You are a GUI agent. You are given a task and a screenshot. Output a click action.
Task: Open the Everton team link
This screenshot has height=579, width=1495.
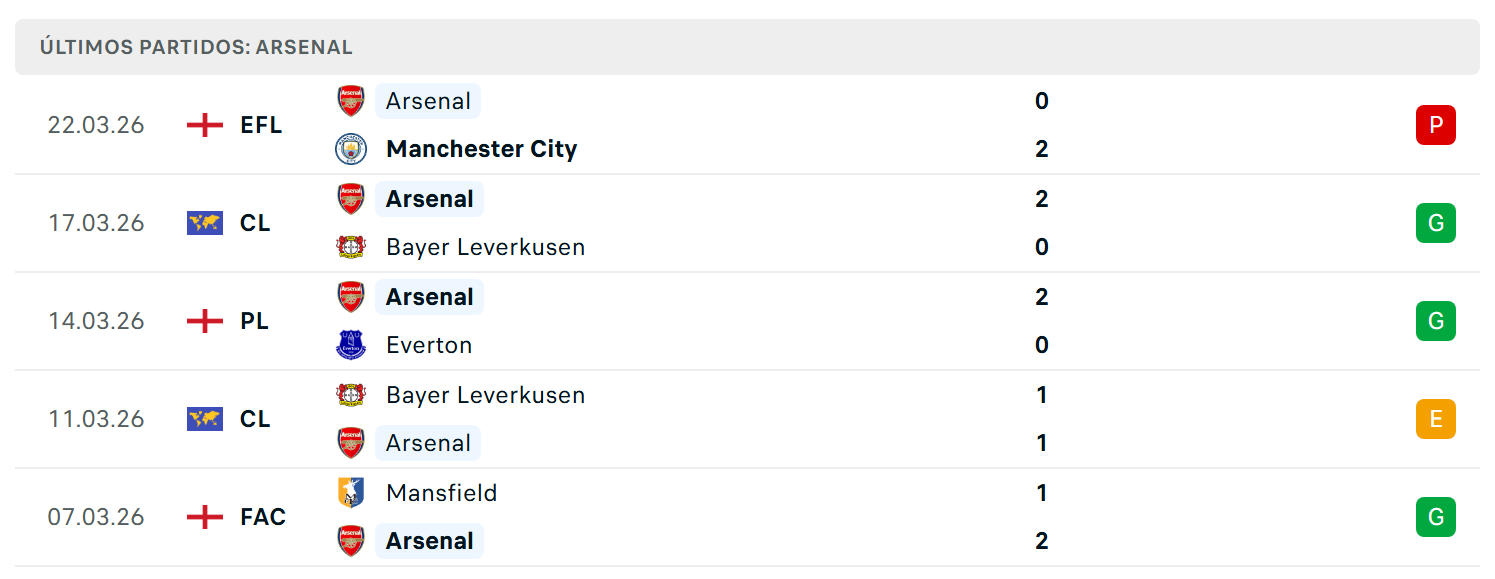(429, 345)
